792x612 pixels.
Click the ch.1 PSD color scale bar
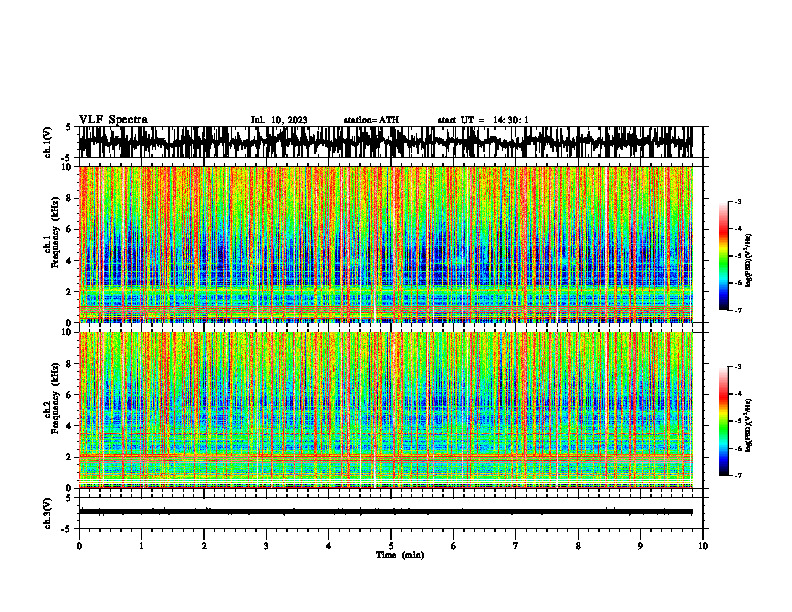pyautogui.click(x=723, y=256)
